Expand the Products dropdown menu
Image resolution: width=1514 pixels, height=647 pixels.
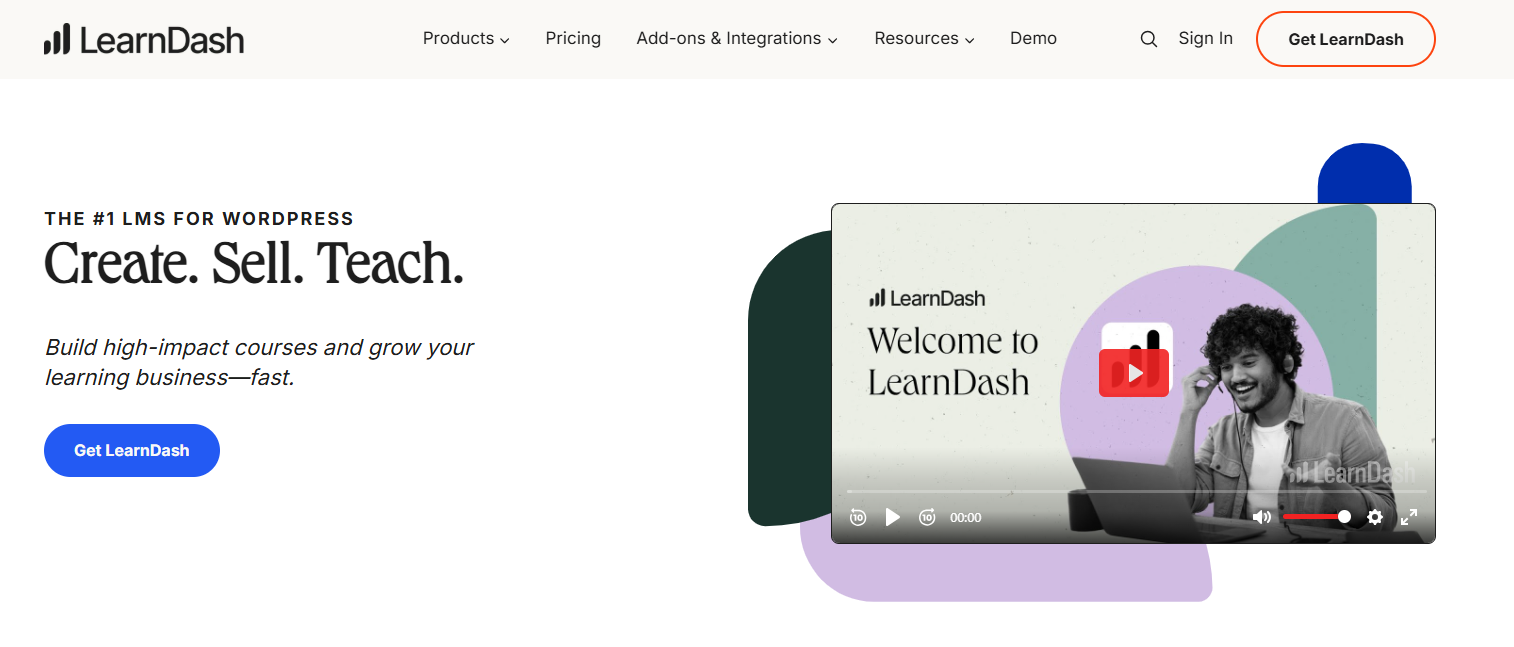click(466, 39)
